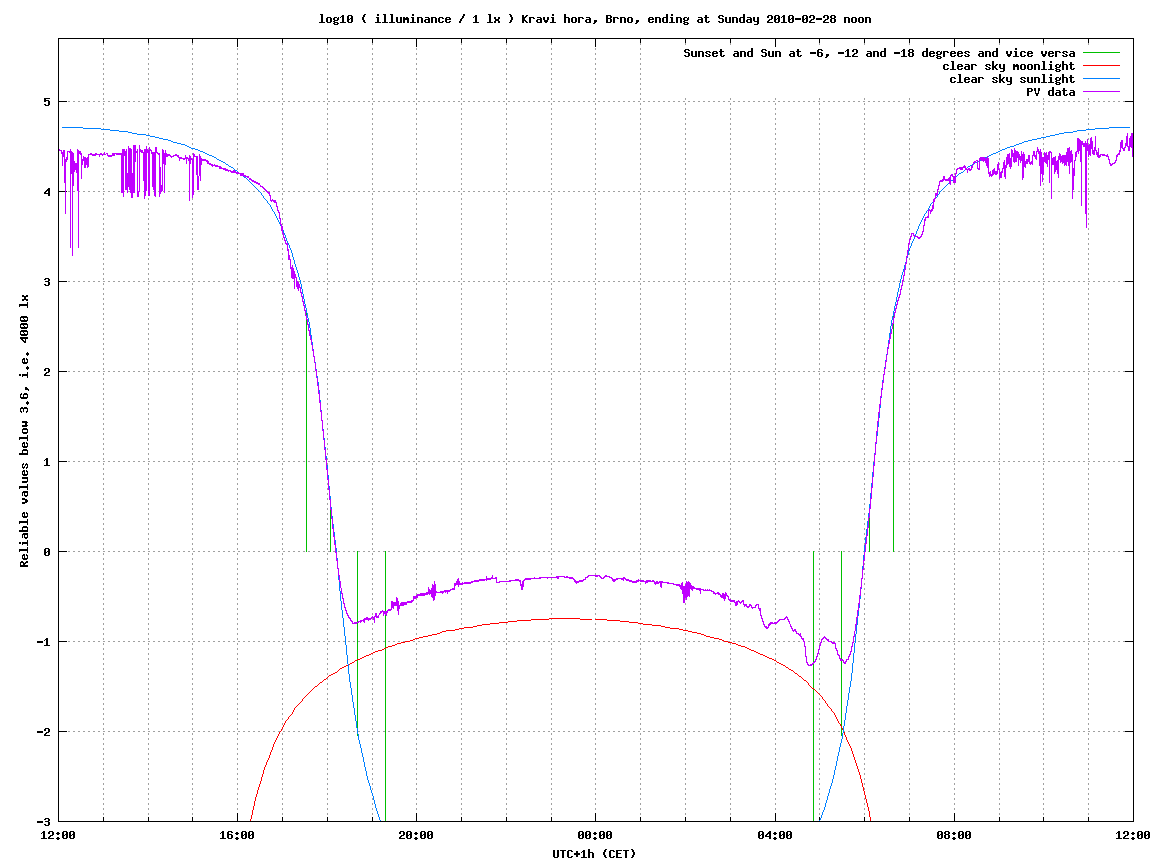Click the x-axis tick label "04:00"
The width and height of the screenshot is (1151, 863).
775,835
